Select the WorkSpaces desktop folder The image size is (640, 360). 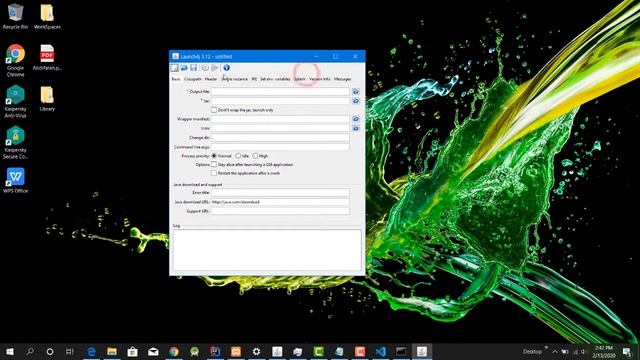(x=47, y=17)
